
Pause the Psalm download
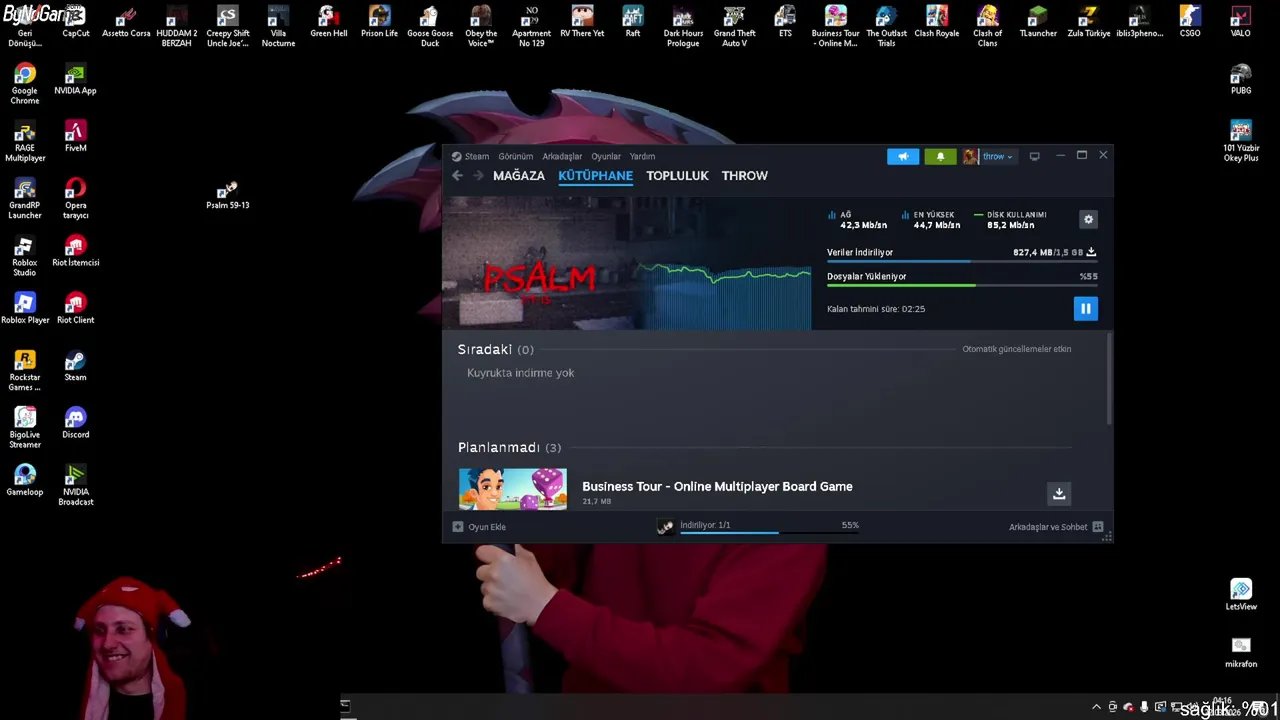[1085, 309]
